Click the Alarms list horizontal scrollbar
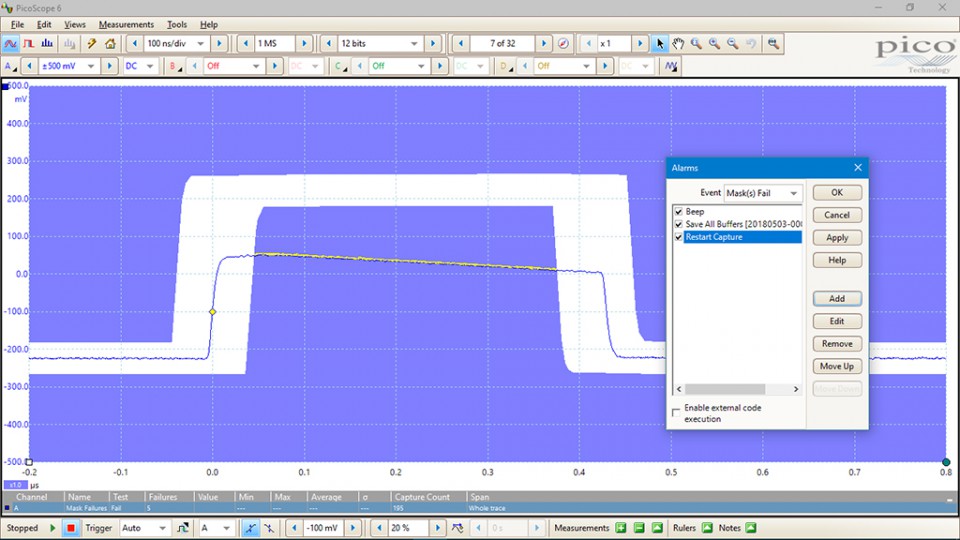 pyautogui.click(x=725, y=389)
